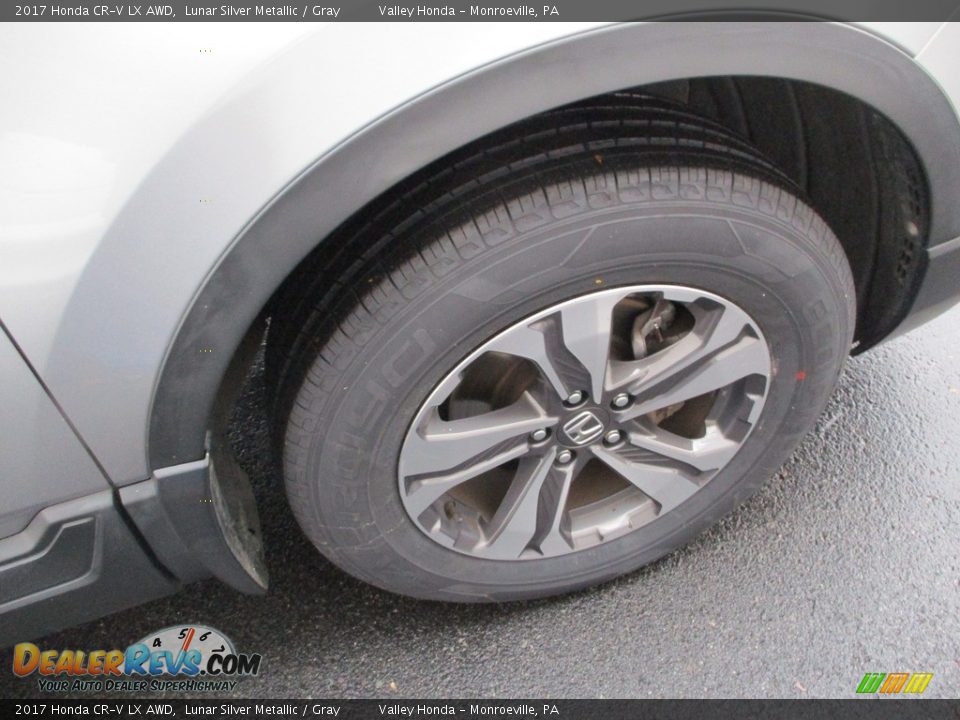
Task: Click "Valley Honda – Monroeville, PA" in header caption
Action: pyautogui.click(x=468, y=10)
